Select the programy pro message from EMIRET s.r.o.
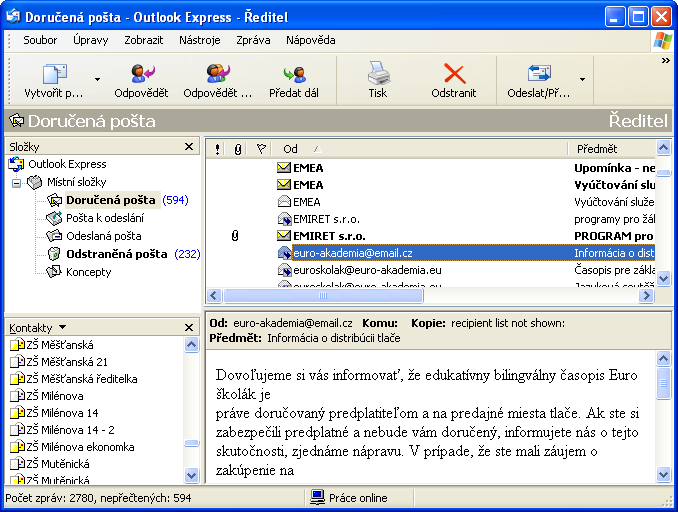Screen dimensions: 678x512 tap(431, 219)
